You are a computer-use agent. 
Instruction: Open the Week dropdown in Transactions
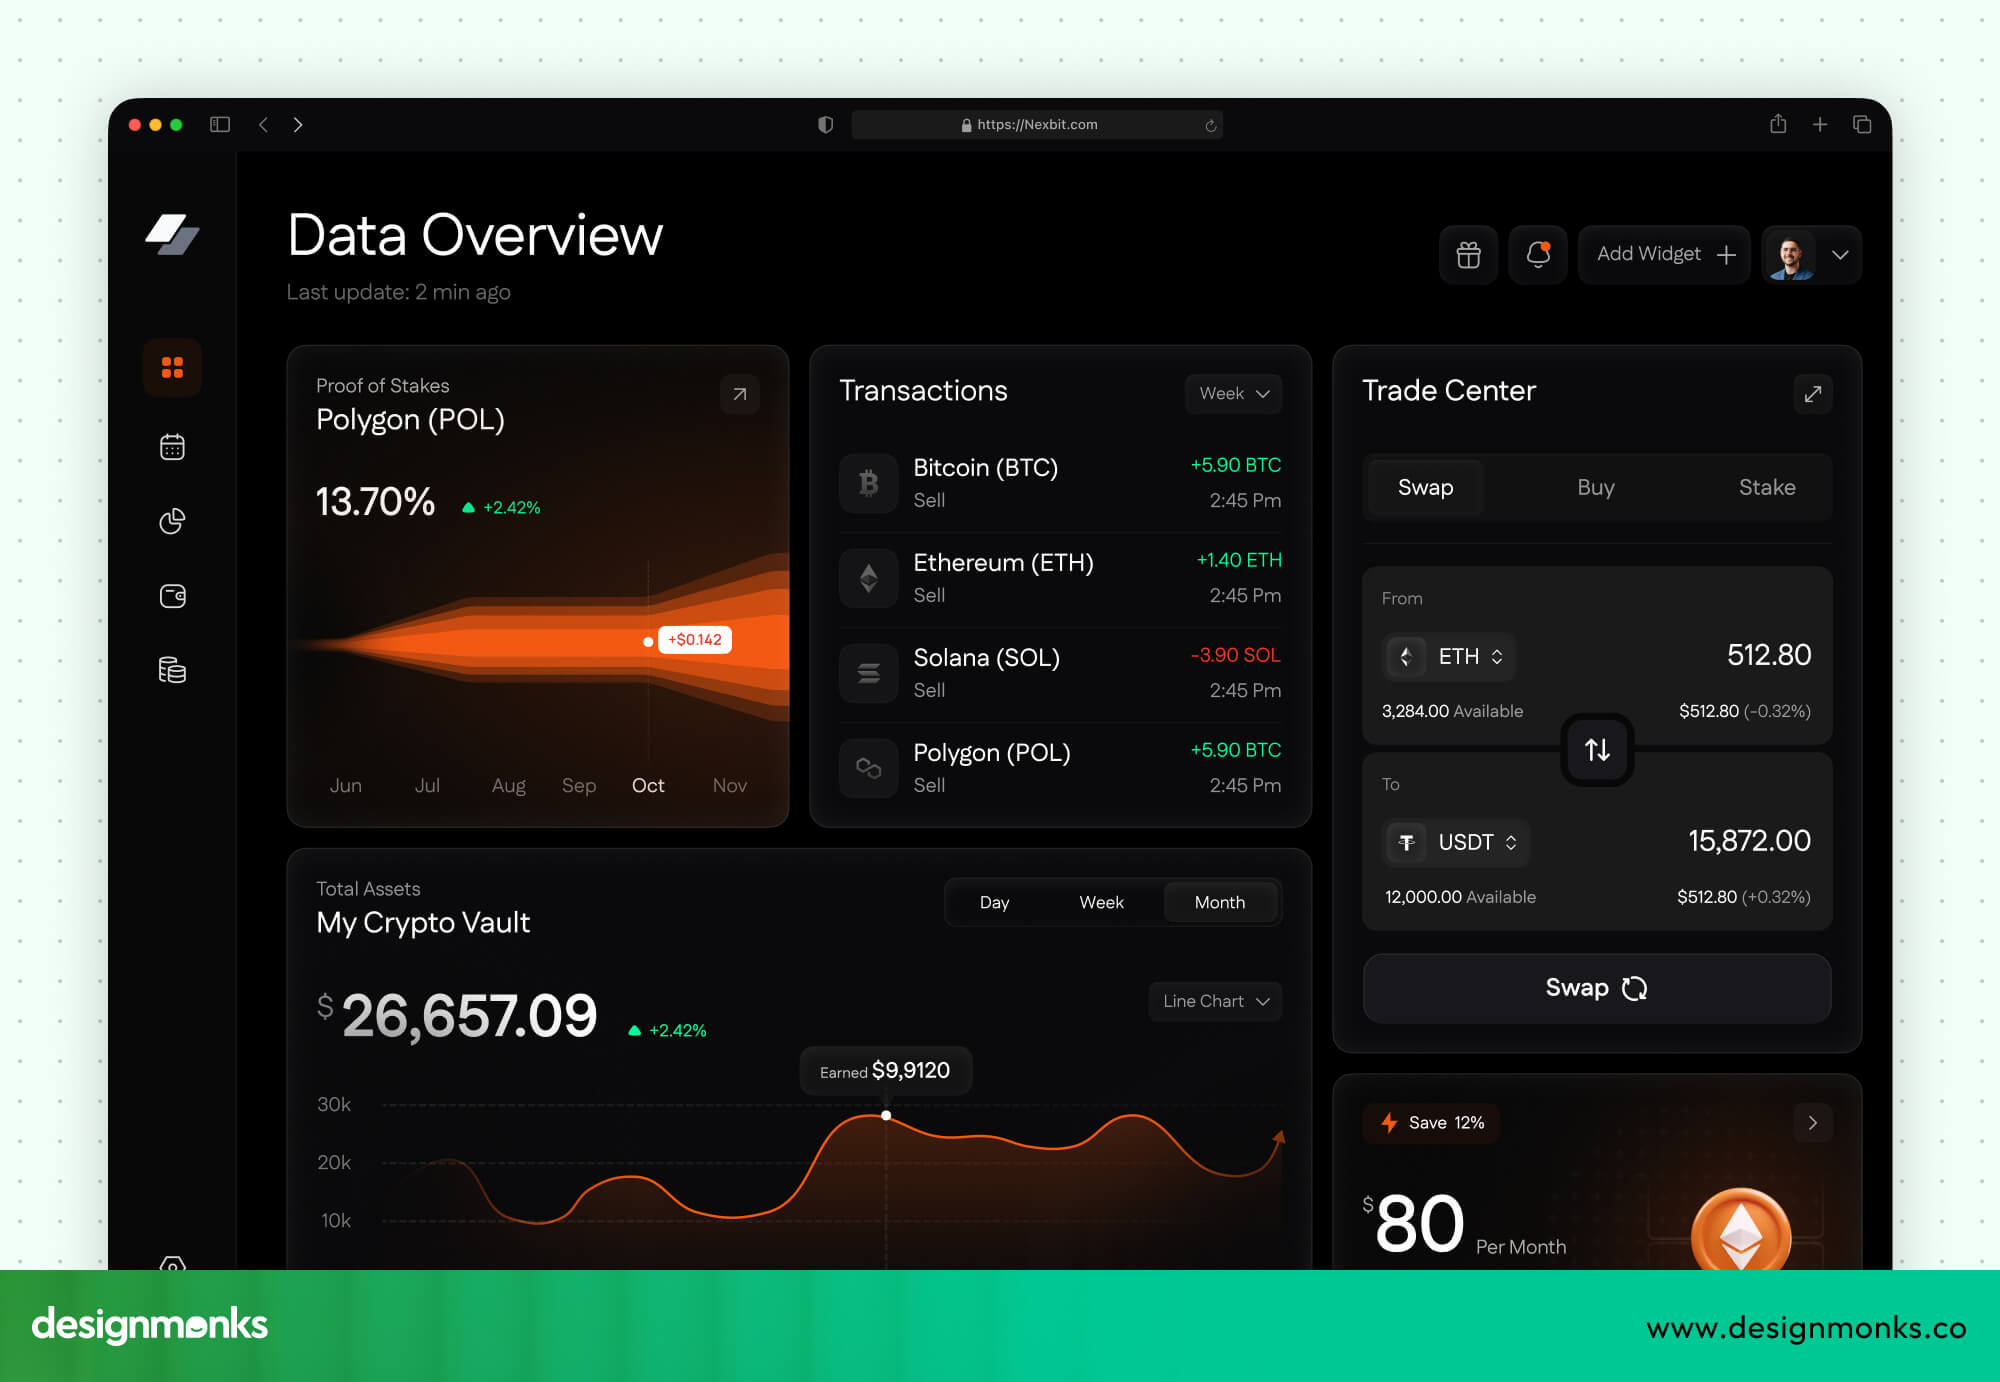click(x=1232, y=393)
